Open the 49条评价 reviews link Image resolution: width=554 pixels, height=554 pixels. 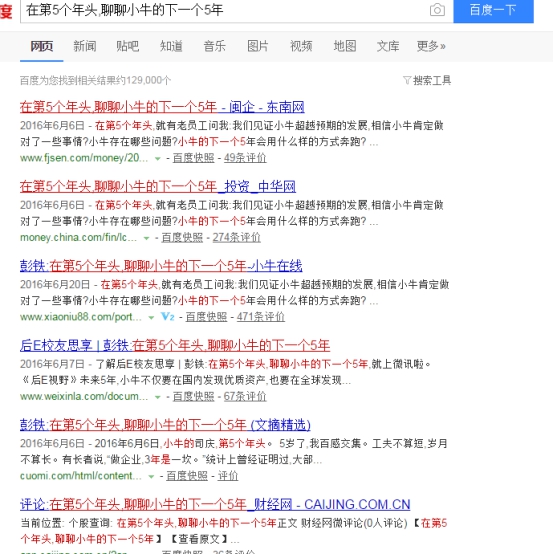[245, 158]
